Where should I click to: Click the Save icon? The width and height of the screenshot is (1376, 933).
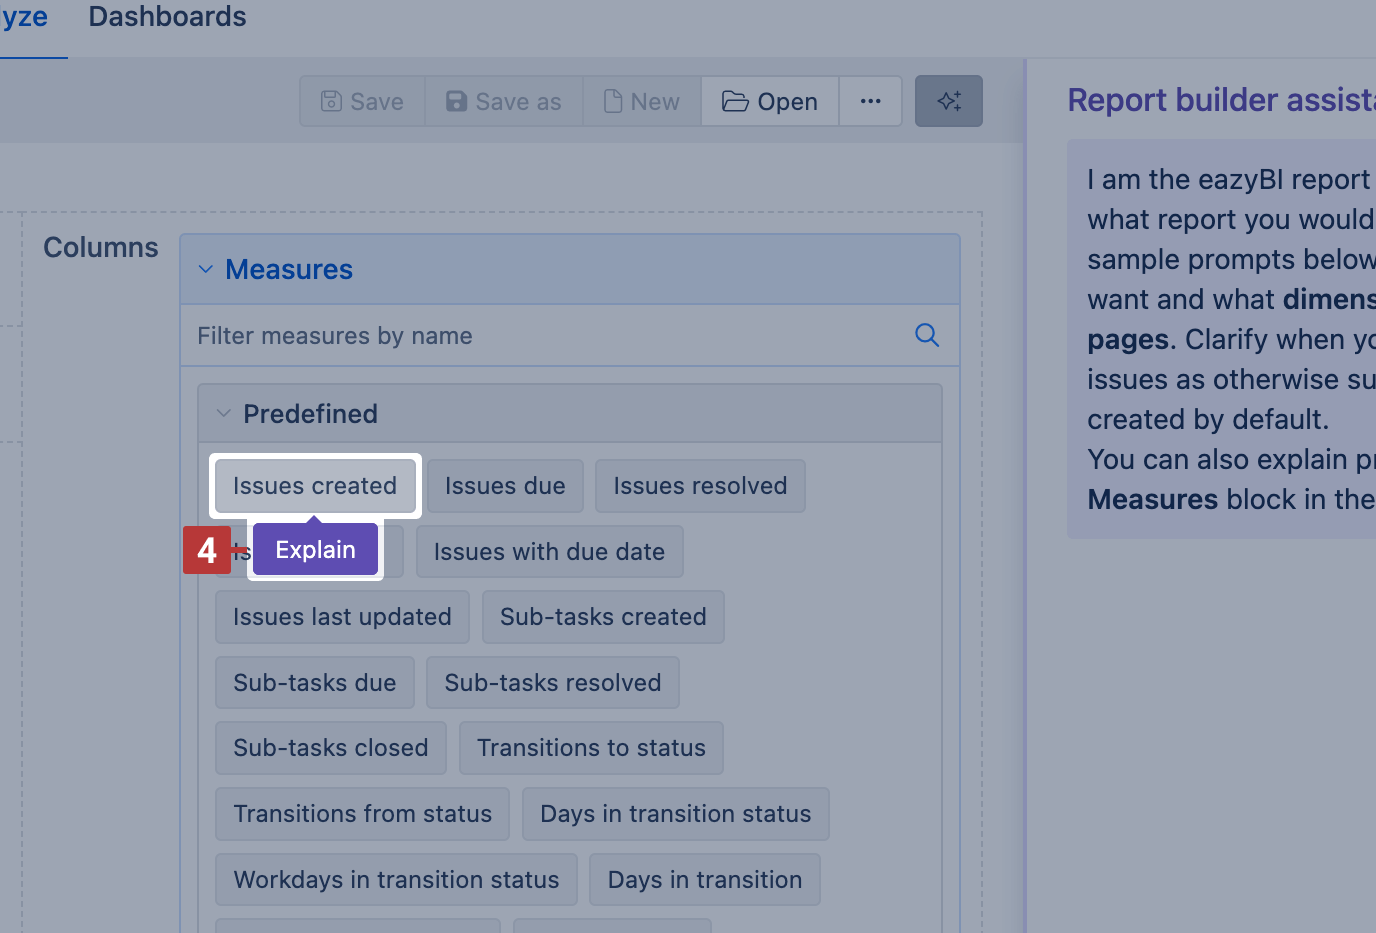point(332,100)
